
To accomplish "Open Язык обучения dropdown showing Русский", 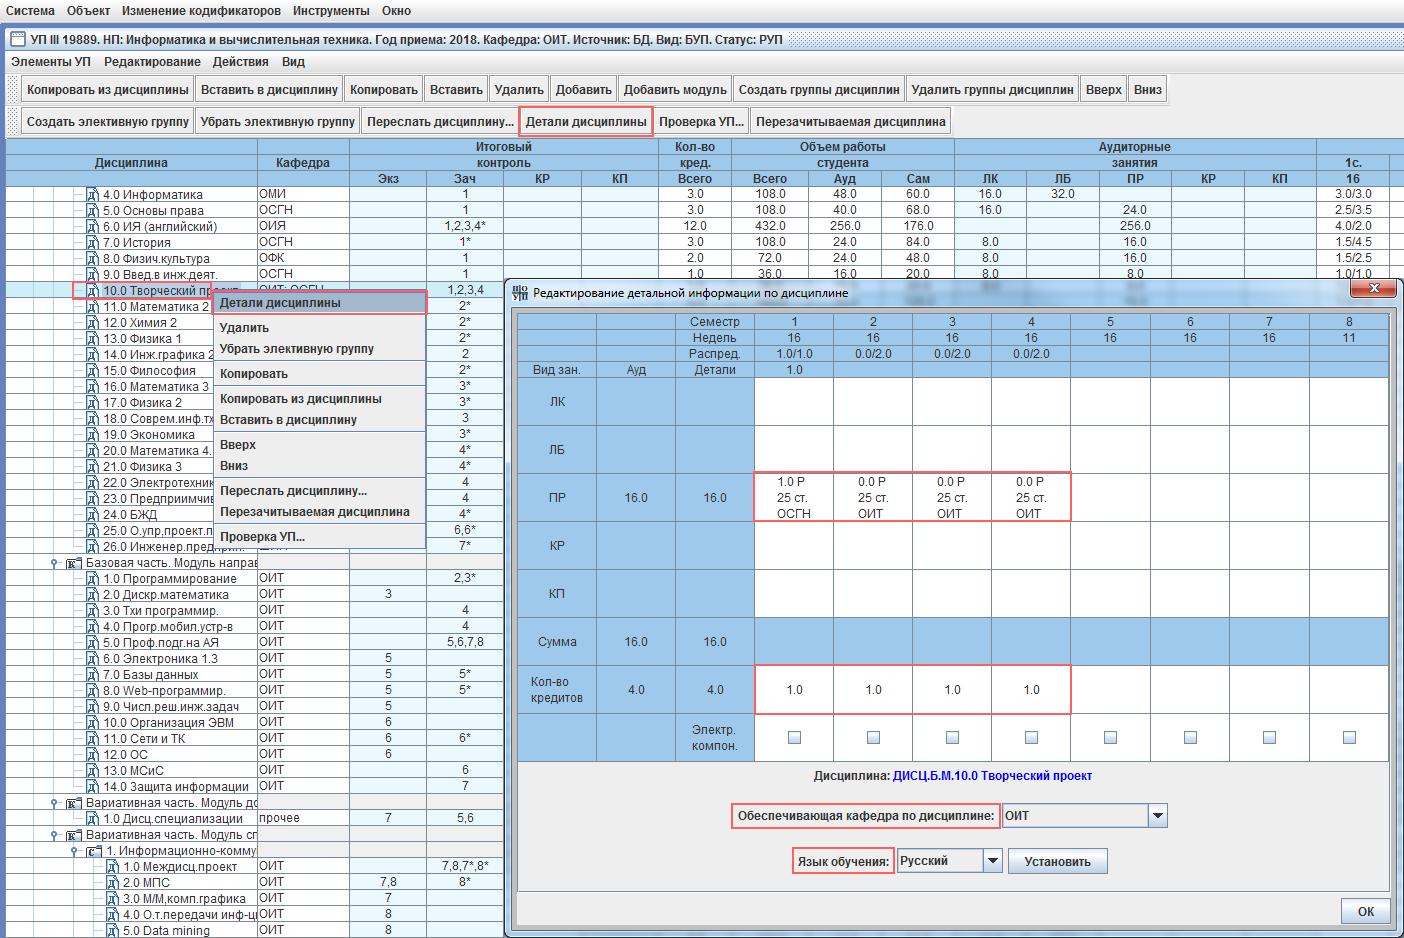I will tap(992, 861).
